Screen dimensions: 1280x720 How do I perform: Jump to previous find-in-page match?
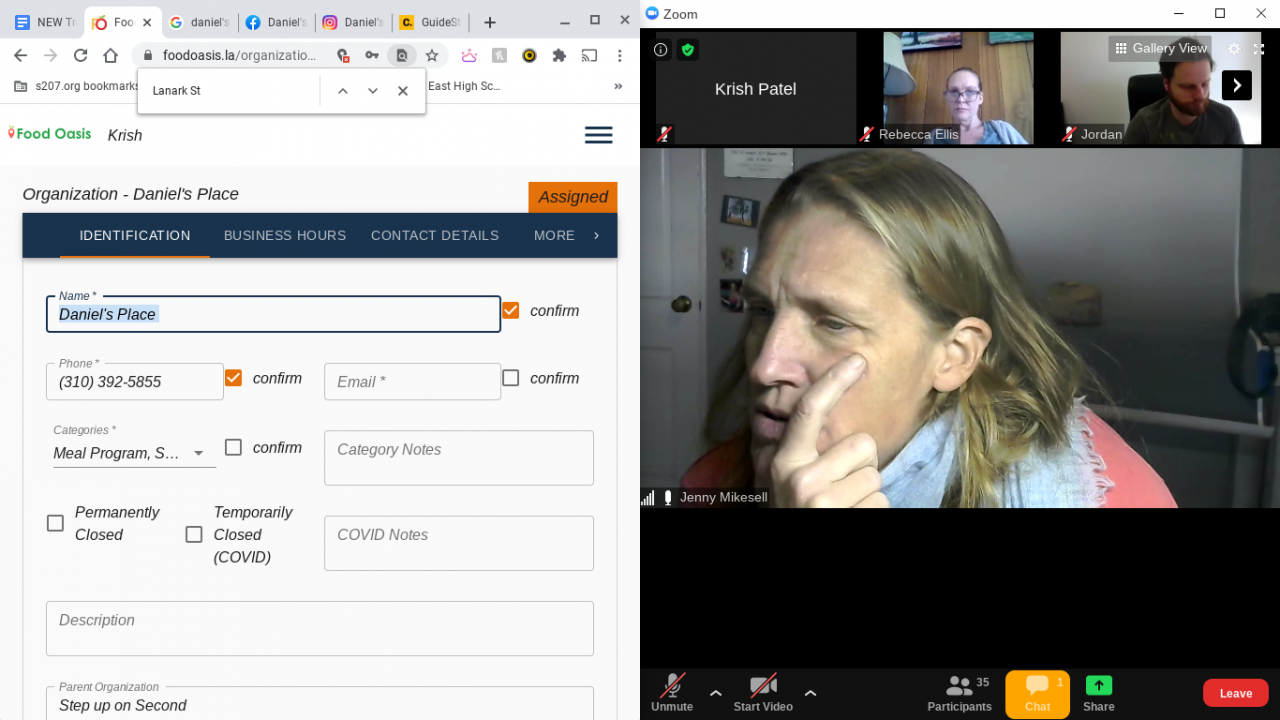[343, 91]
